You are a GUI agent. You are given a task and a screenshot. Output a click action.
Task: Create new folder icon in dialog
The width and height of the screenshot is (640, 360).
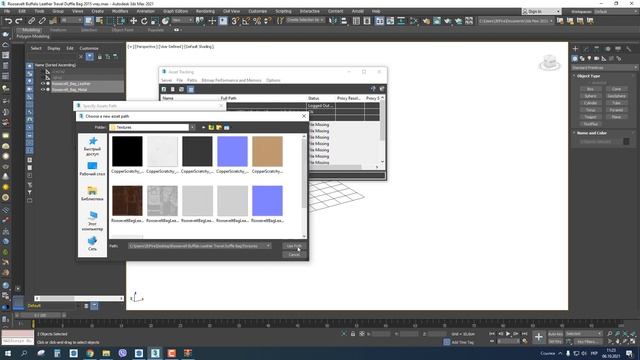coord(219,127)
